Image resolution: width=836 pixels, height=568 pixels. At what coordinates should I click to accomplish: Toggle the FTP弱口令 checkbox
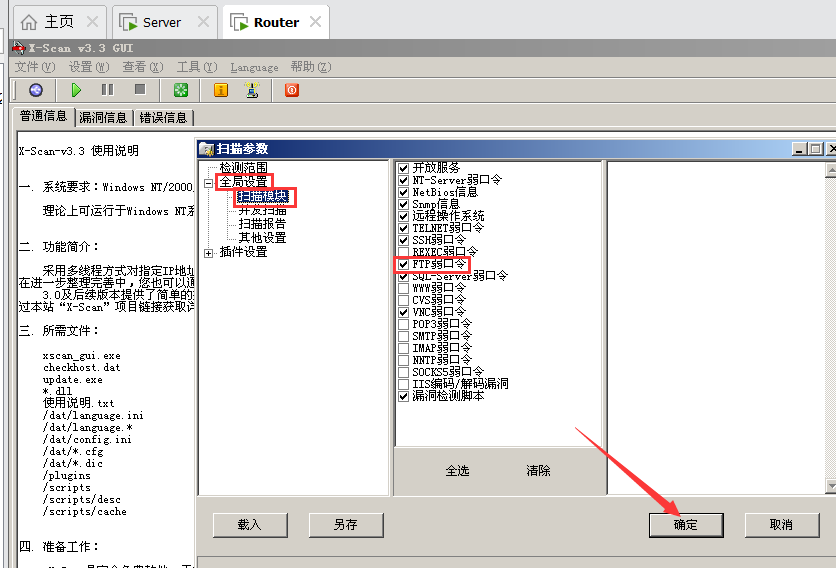404,264
